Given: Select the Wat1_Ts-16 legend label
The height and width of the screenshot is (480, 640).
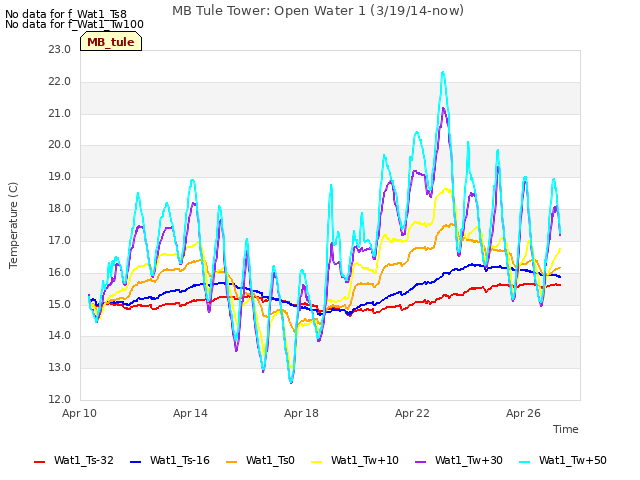Looking at the screenshot, I should point(180,460).
